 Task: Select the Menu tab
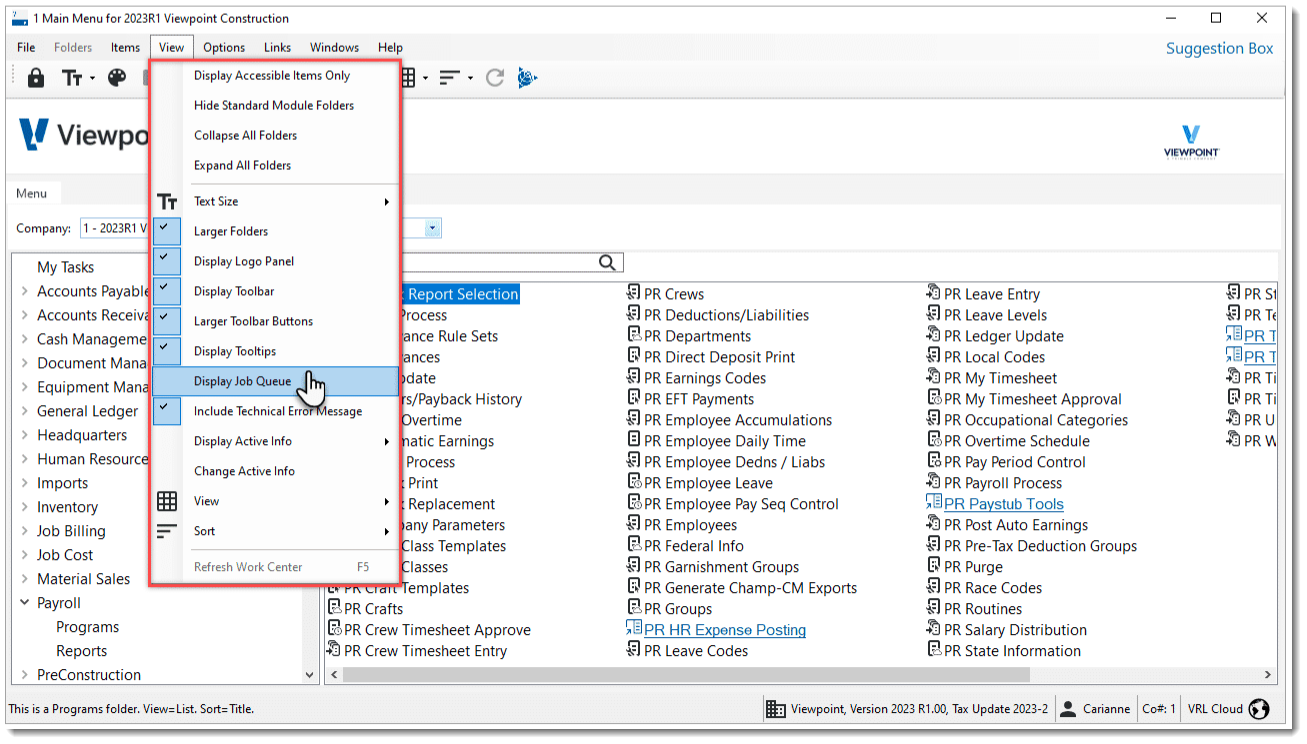tap(31, 193)
